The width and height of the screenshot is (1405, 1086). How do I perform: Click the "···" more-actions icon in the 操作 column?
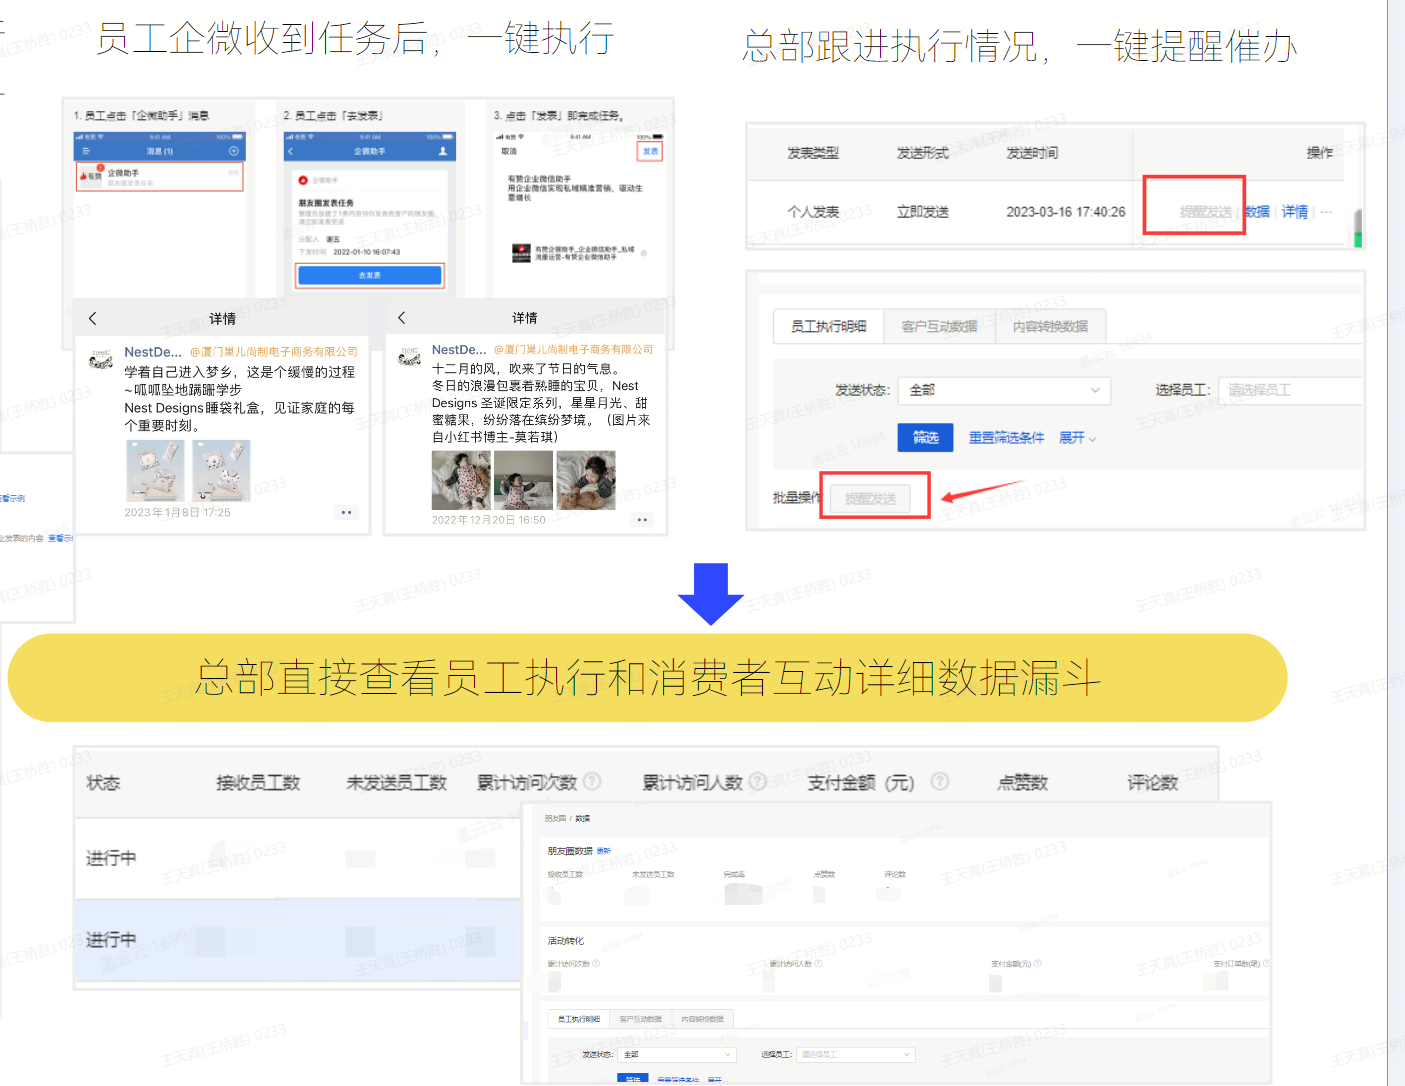point(1326,211)
